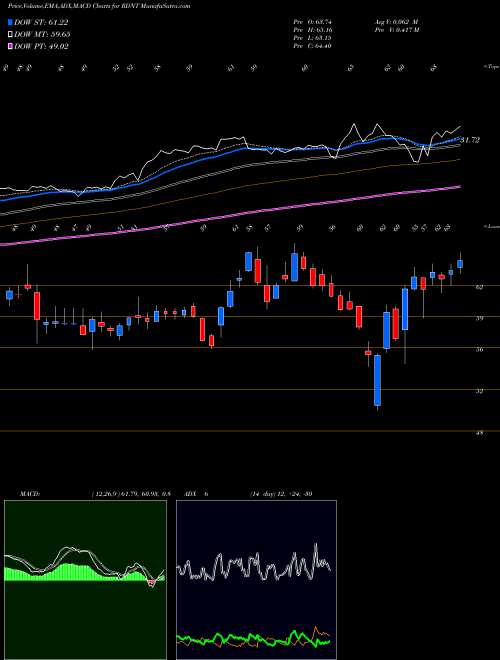Click the 'ADX' indicator heading

tap(188, 493)
